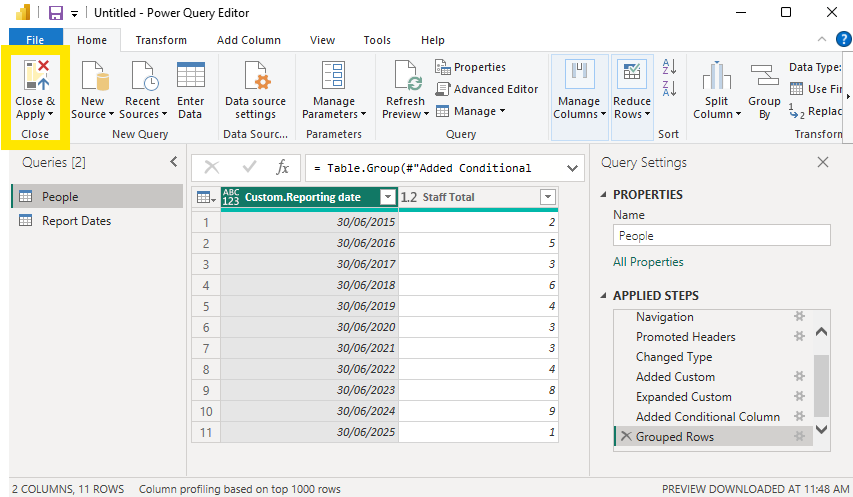The height and width of the screenshot is (497, 853).
Task: Click the Refresh Preview icon
Action: pos(408,75)
